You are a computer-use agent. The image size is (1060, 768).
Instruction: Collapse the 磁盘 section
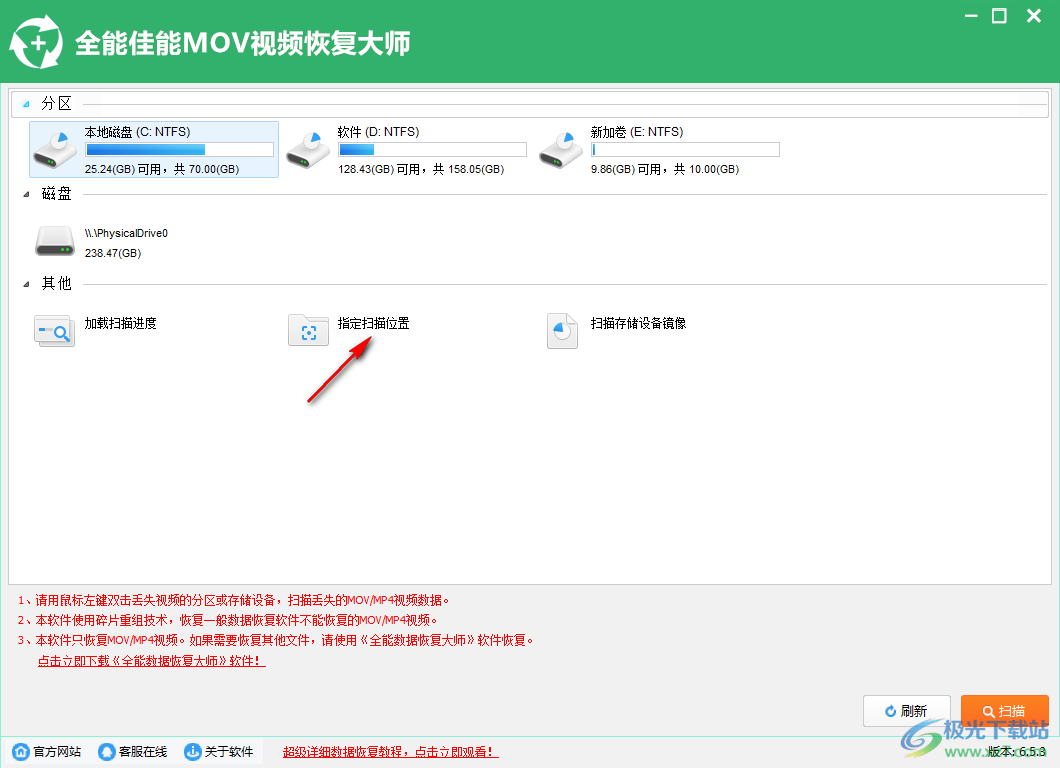(x=26, y=195)
